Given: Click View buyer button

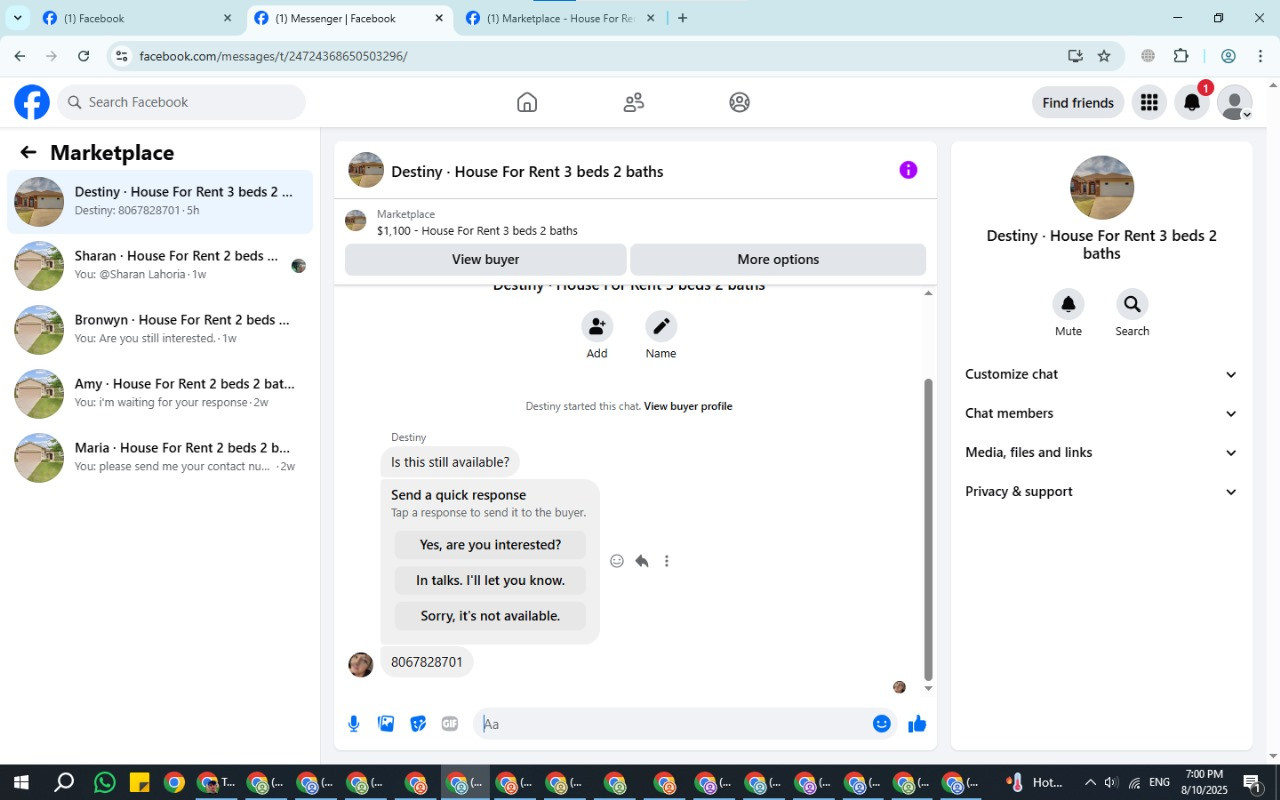Looking at the screenshot, I should 485,259.
